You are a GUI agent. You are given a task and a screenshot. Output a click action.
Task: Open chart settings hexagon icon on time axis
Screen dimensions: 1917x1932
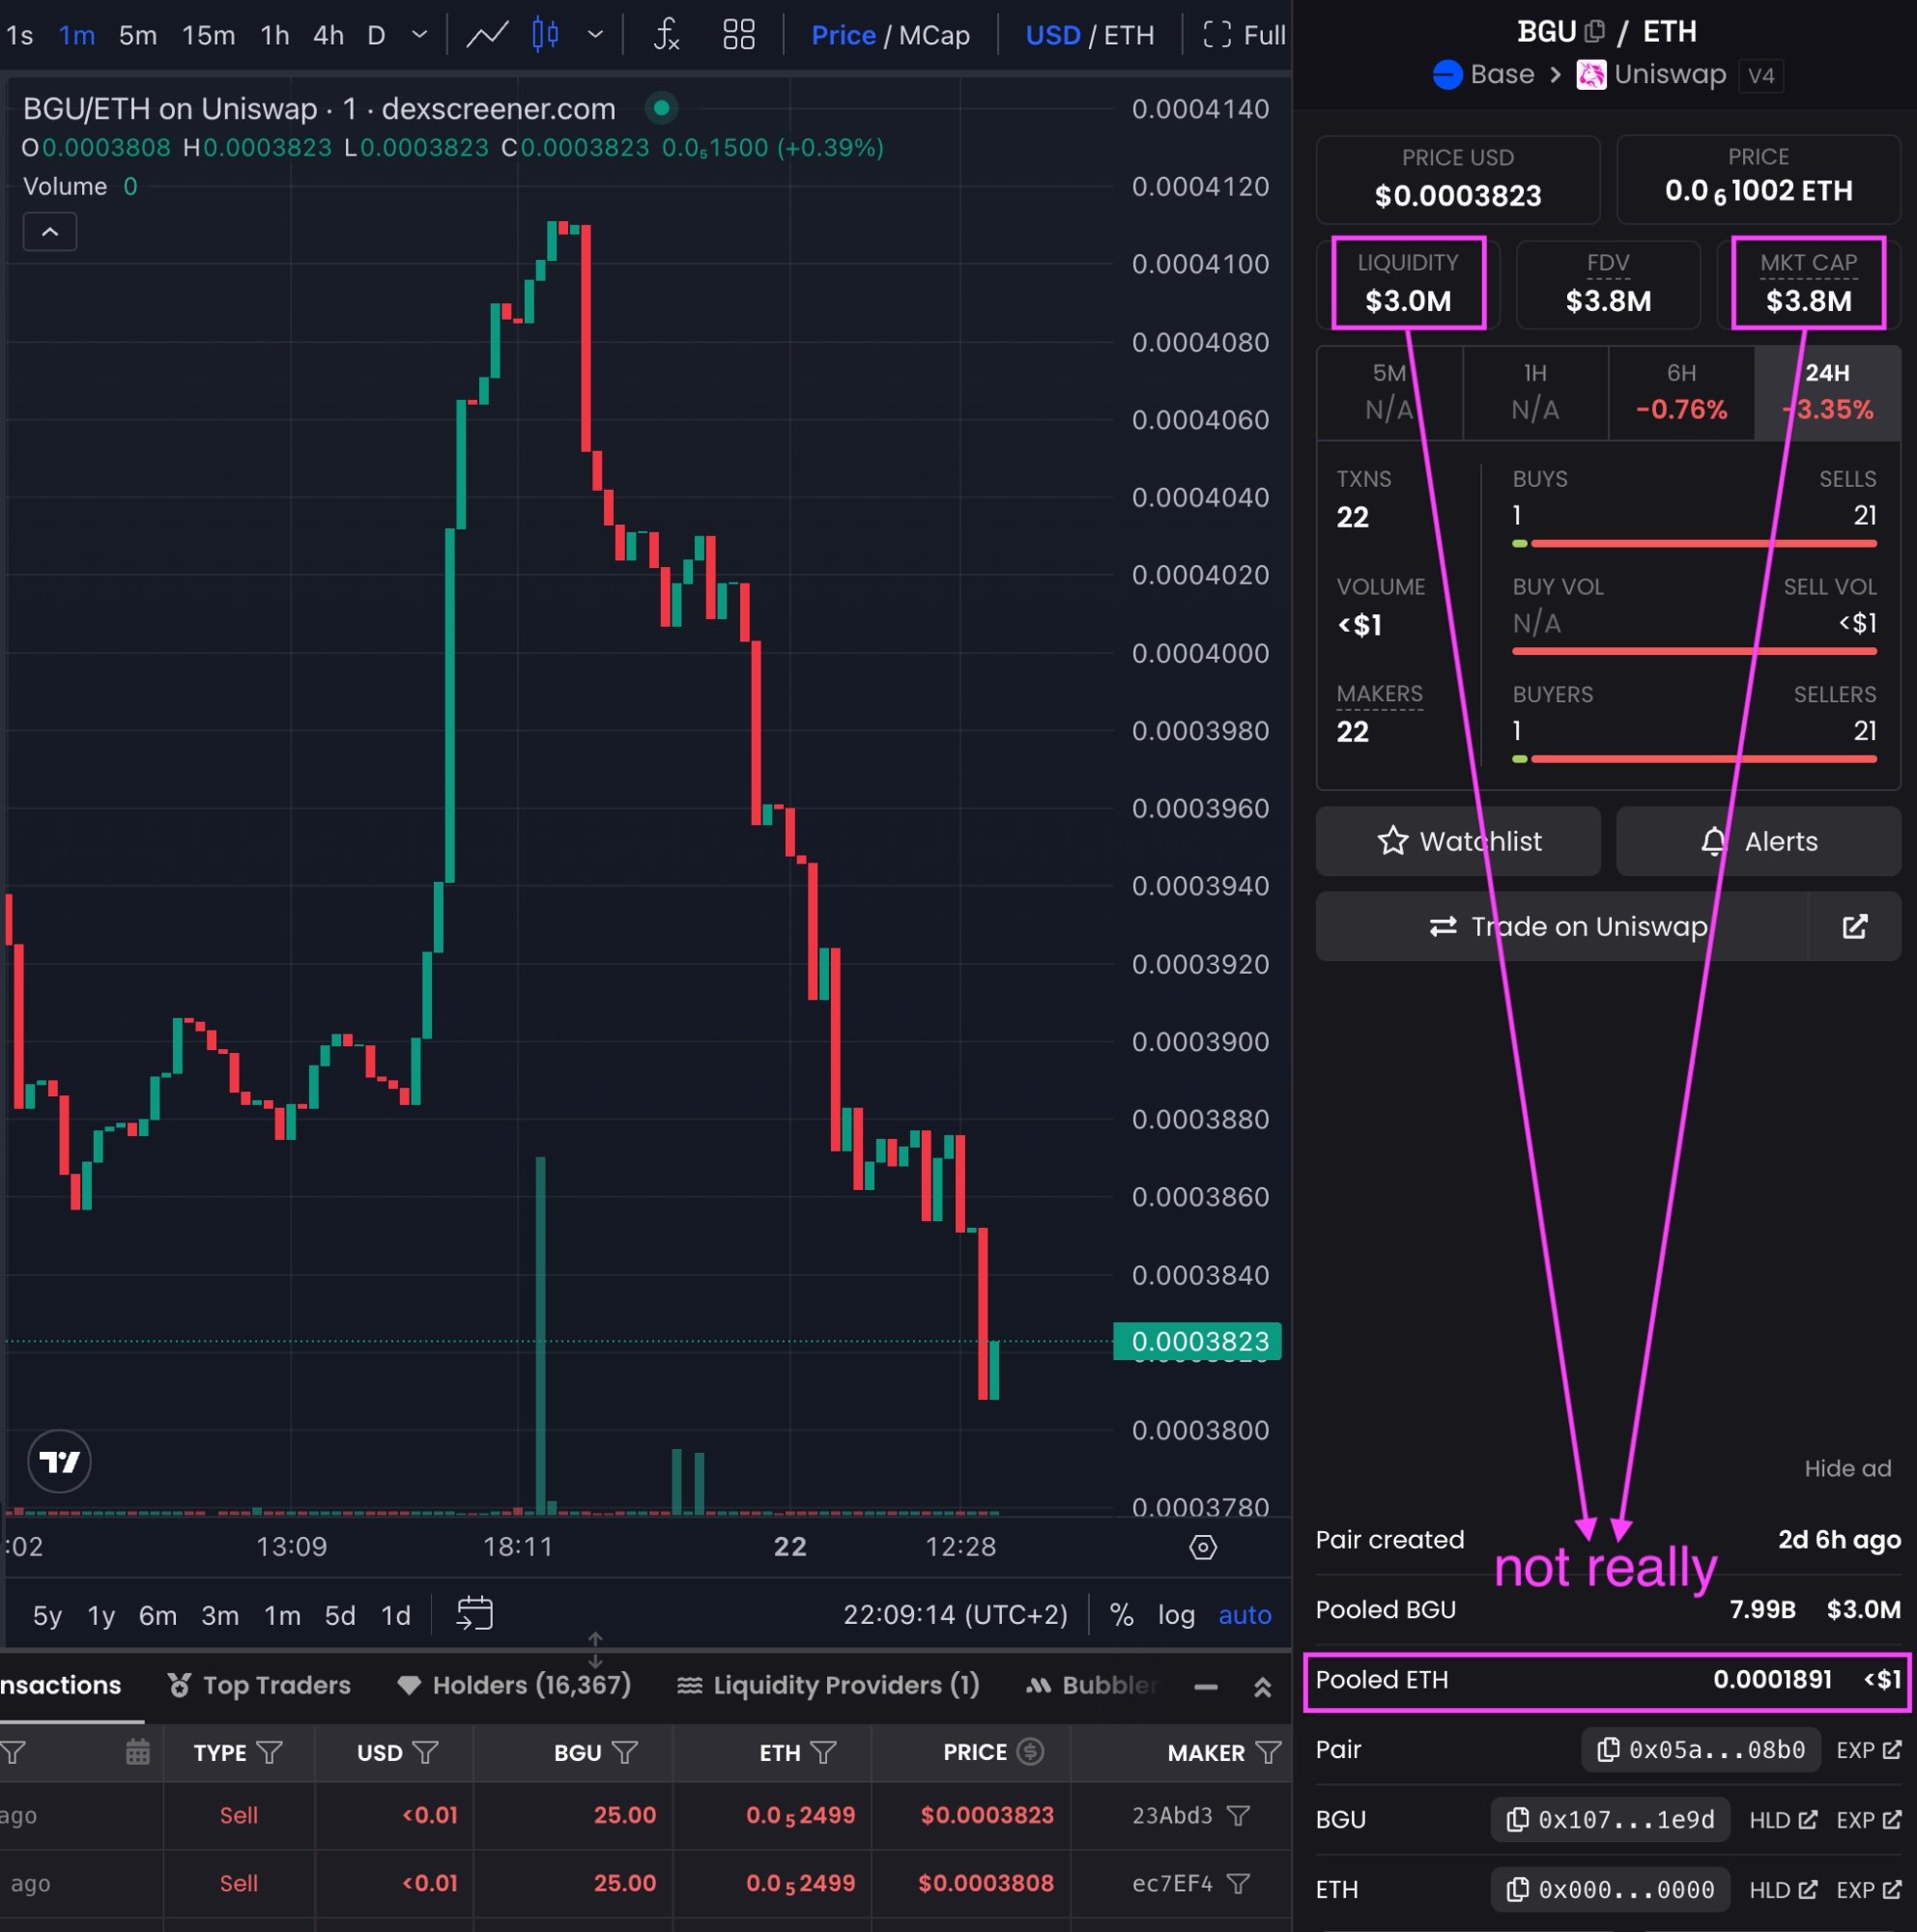1203,1547
